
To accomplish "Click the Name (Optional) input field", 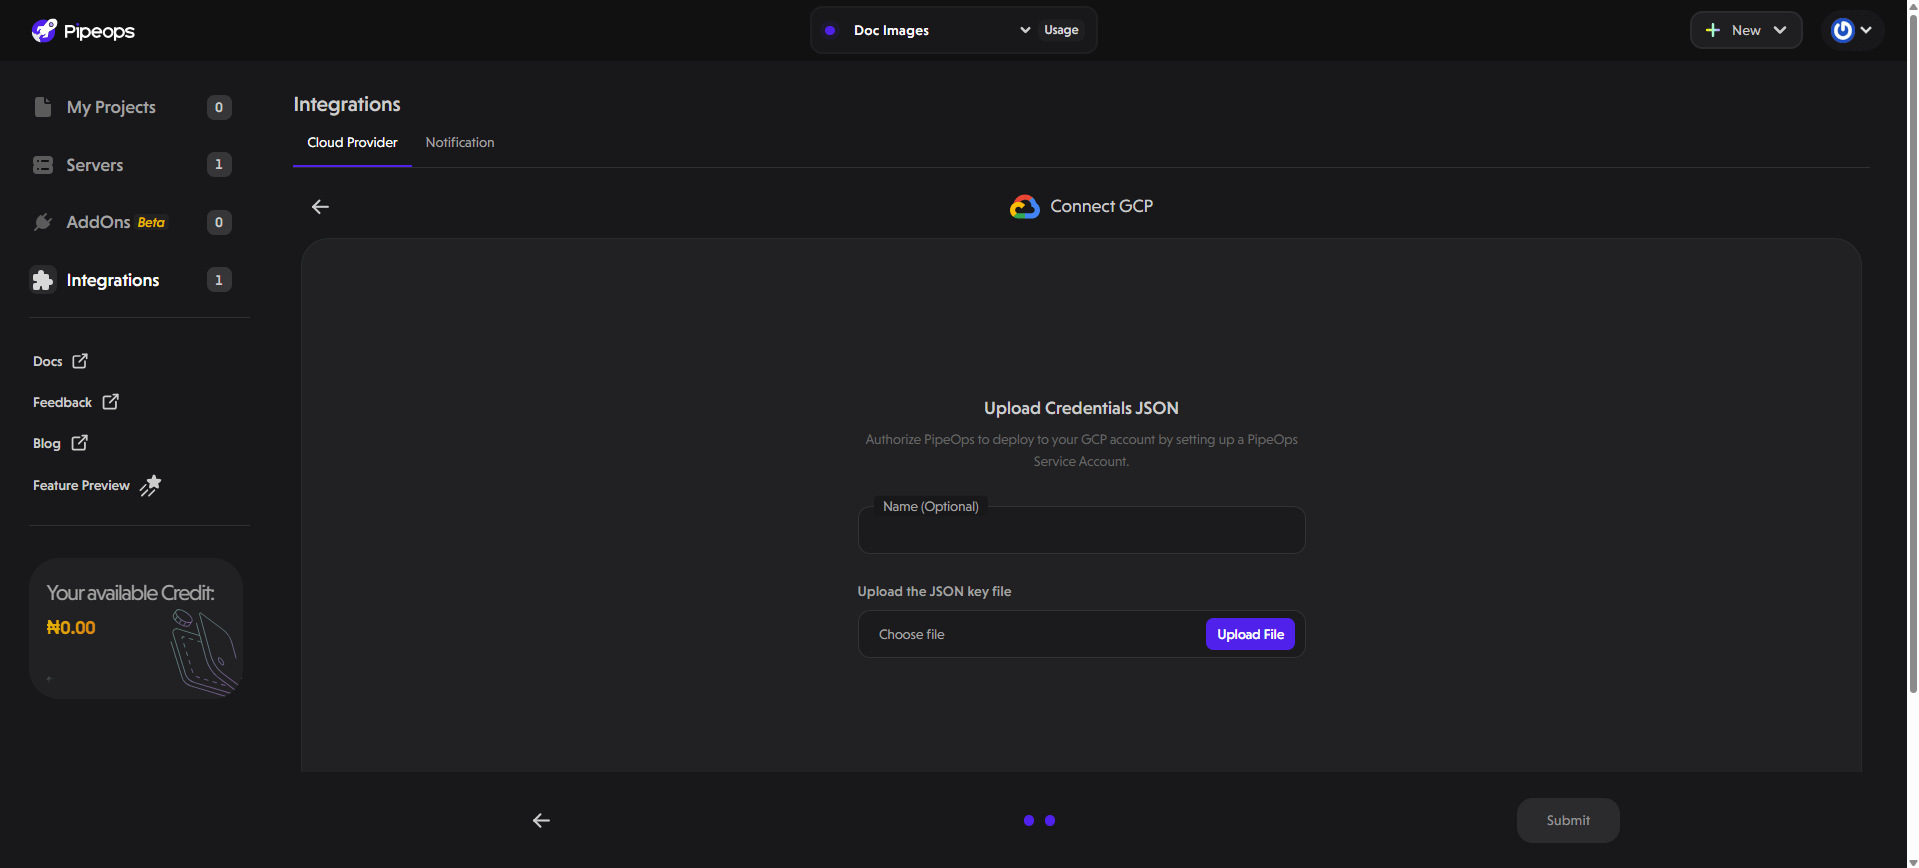I will [1081, 530].
